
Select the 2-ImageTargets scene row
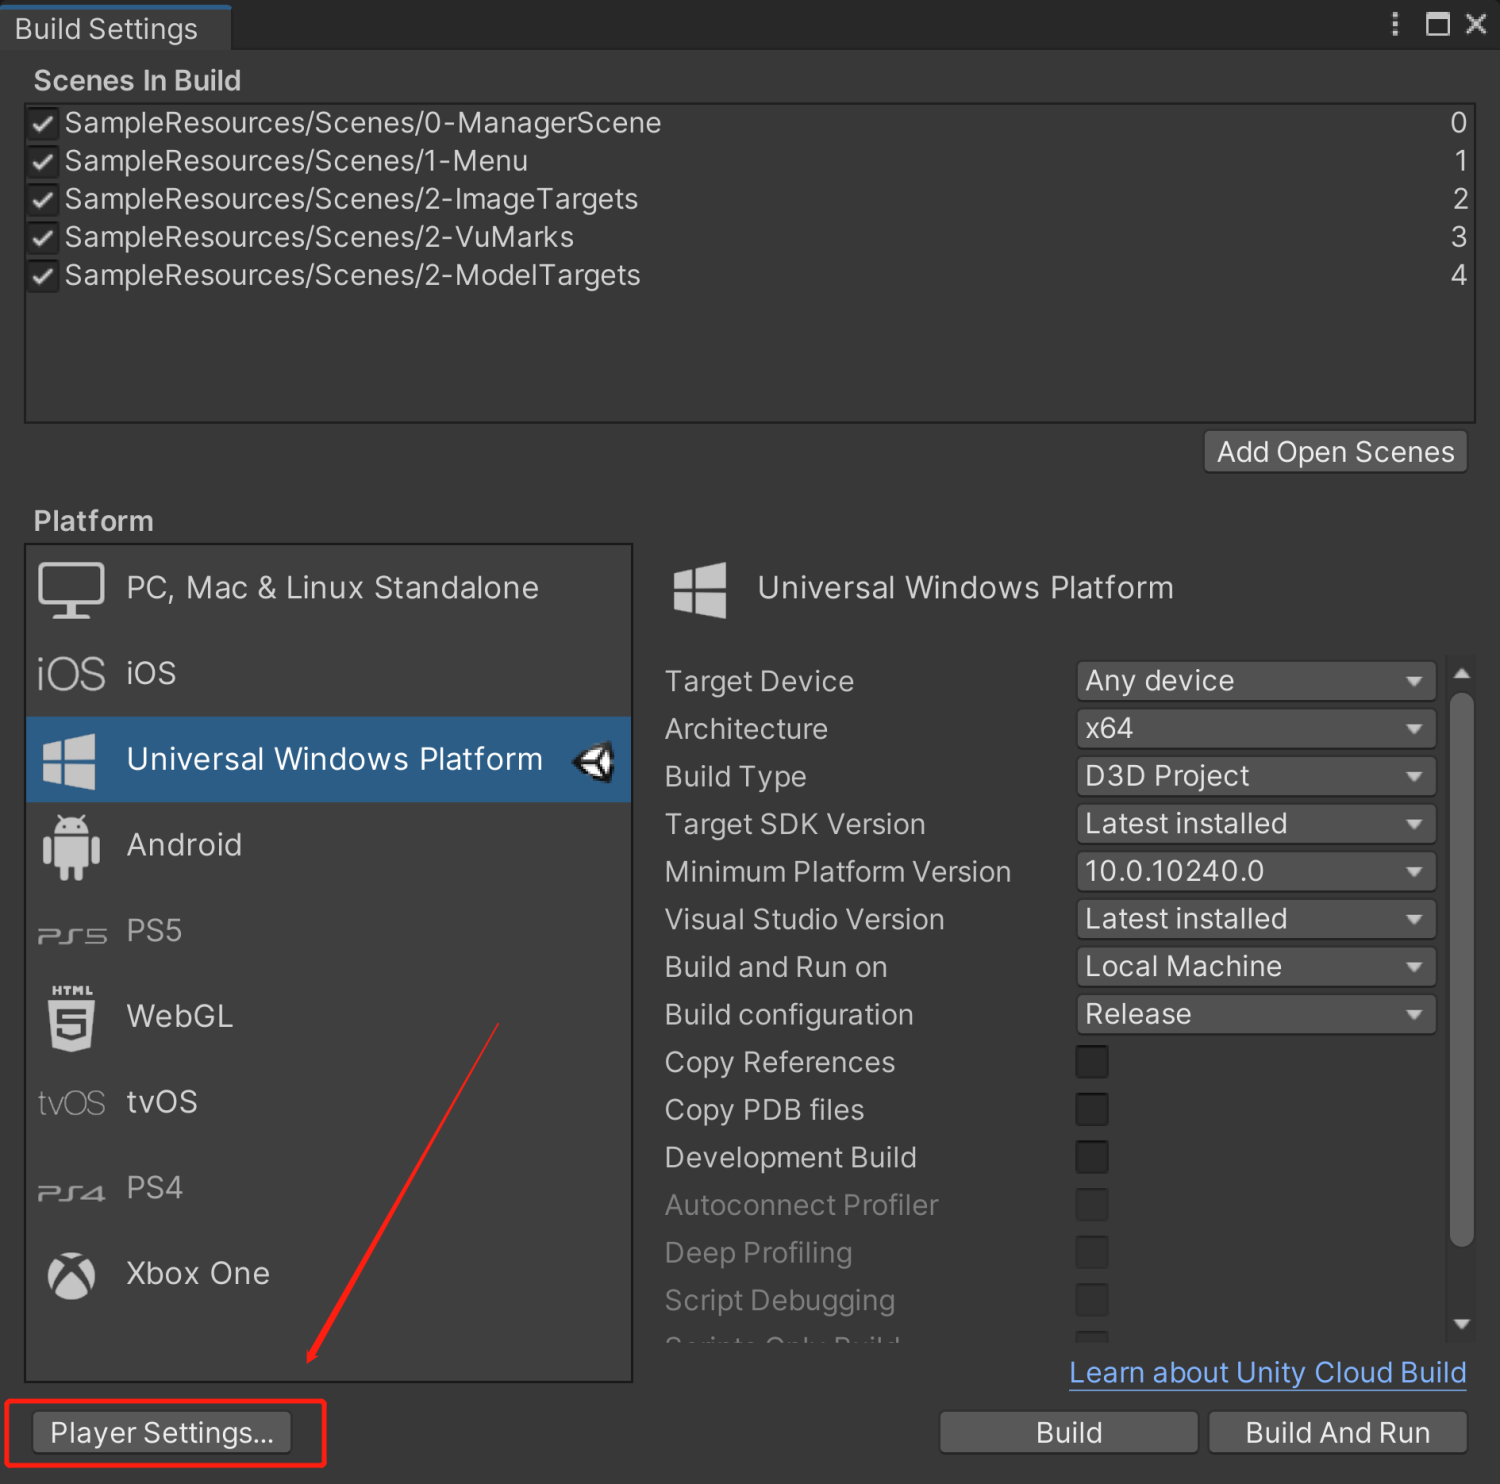coord(750,199)
